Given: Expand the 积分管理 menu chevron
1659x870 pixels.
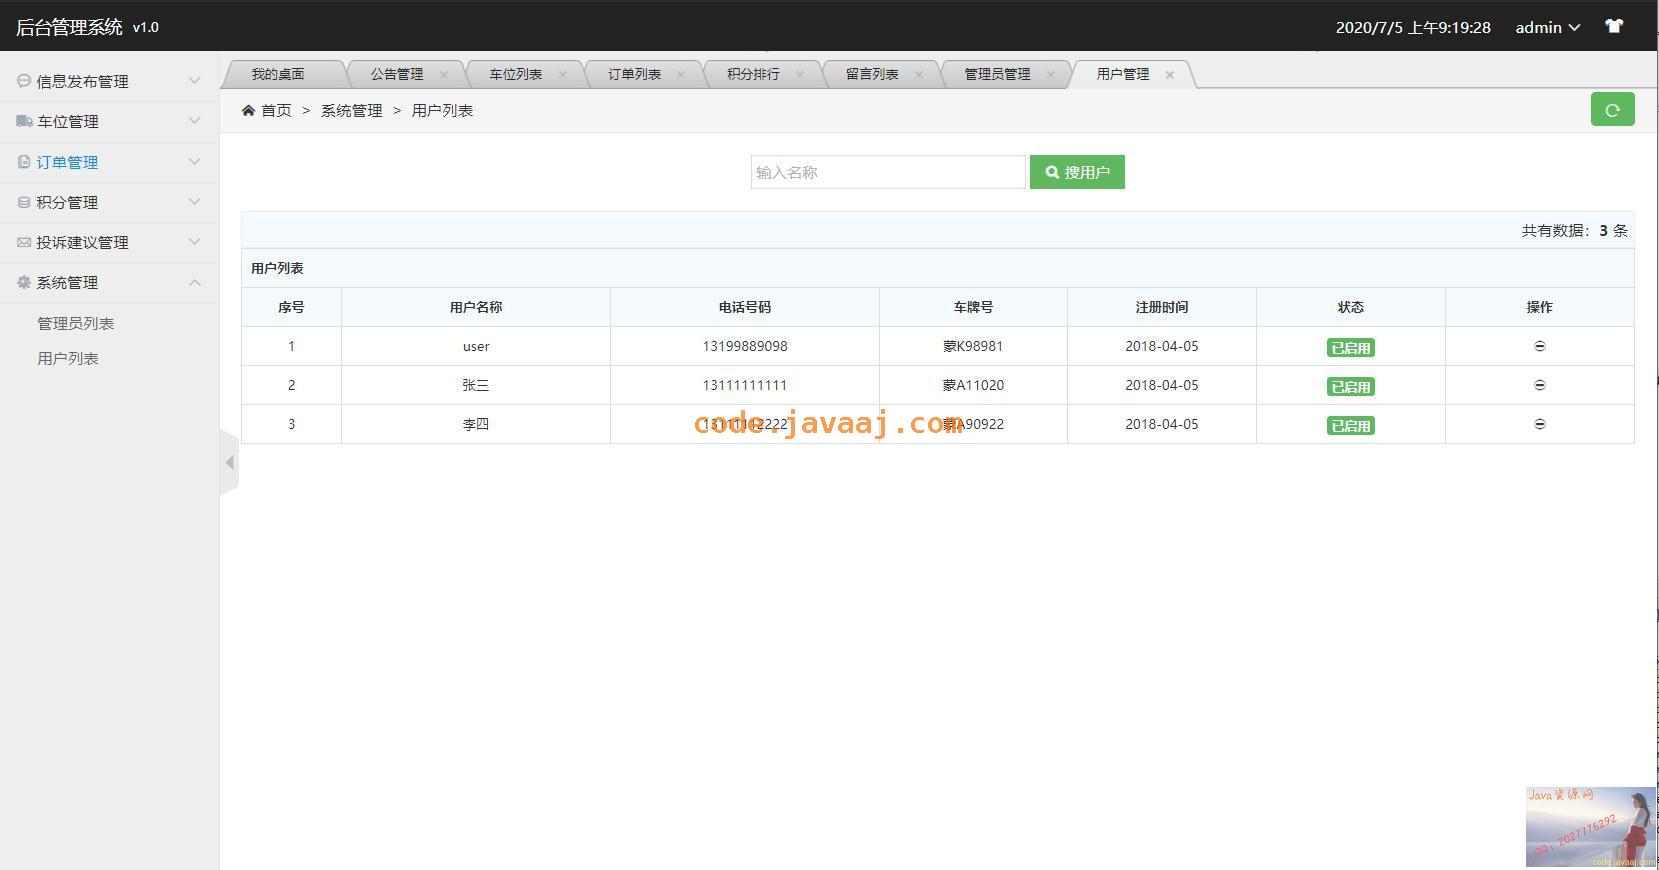Looking at the screenshot, I should coord(195,201).
